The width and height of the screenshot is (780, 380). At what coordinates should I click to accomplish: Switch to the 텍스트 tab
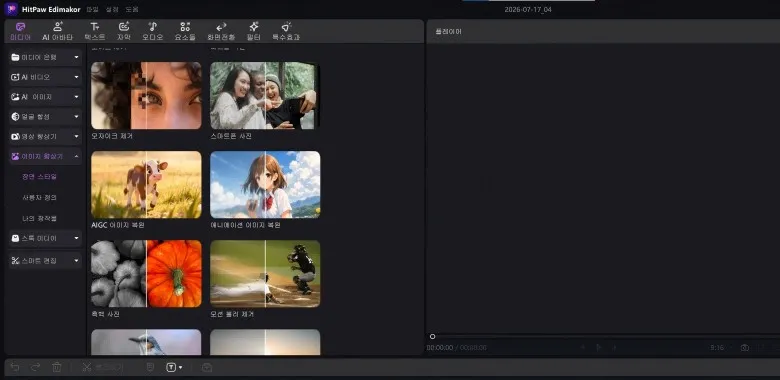[95, 31]
